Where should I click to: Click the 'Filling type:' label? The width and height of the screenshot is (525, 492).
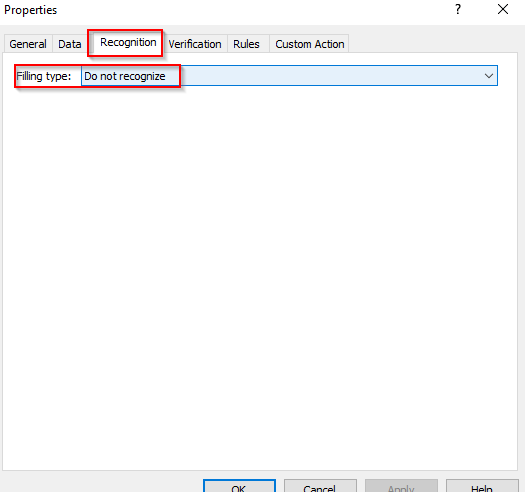coord(44,76)
